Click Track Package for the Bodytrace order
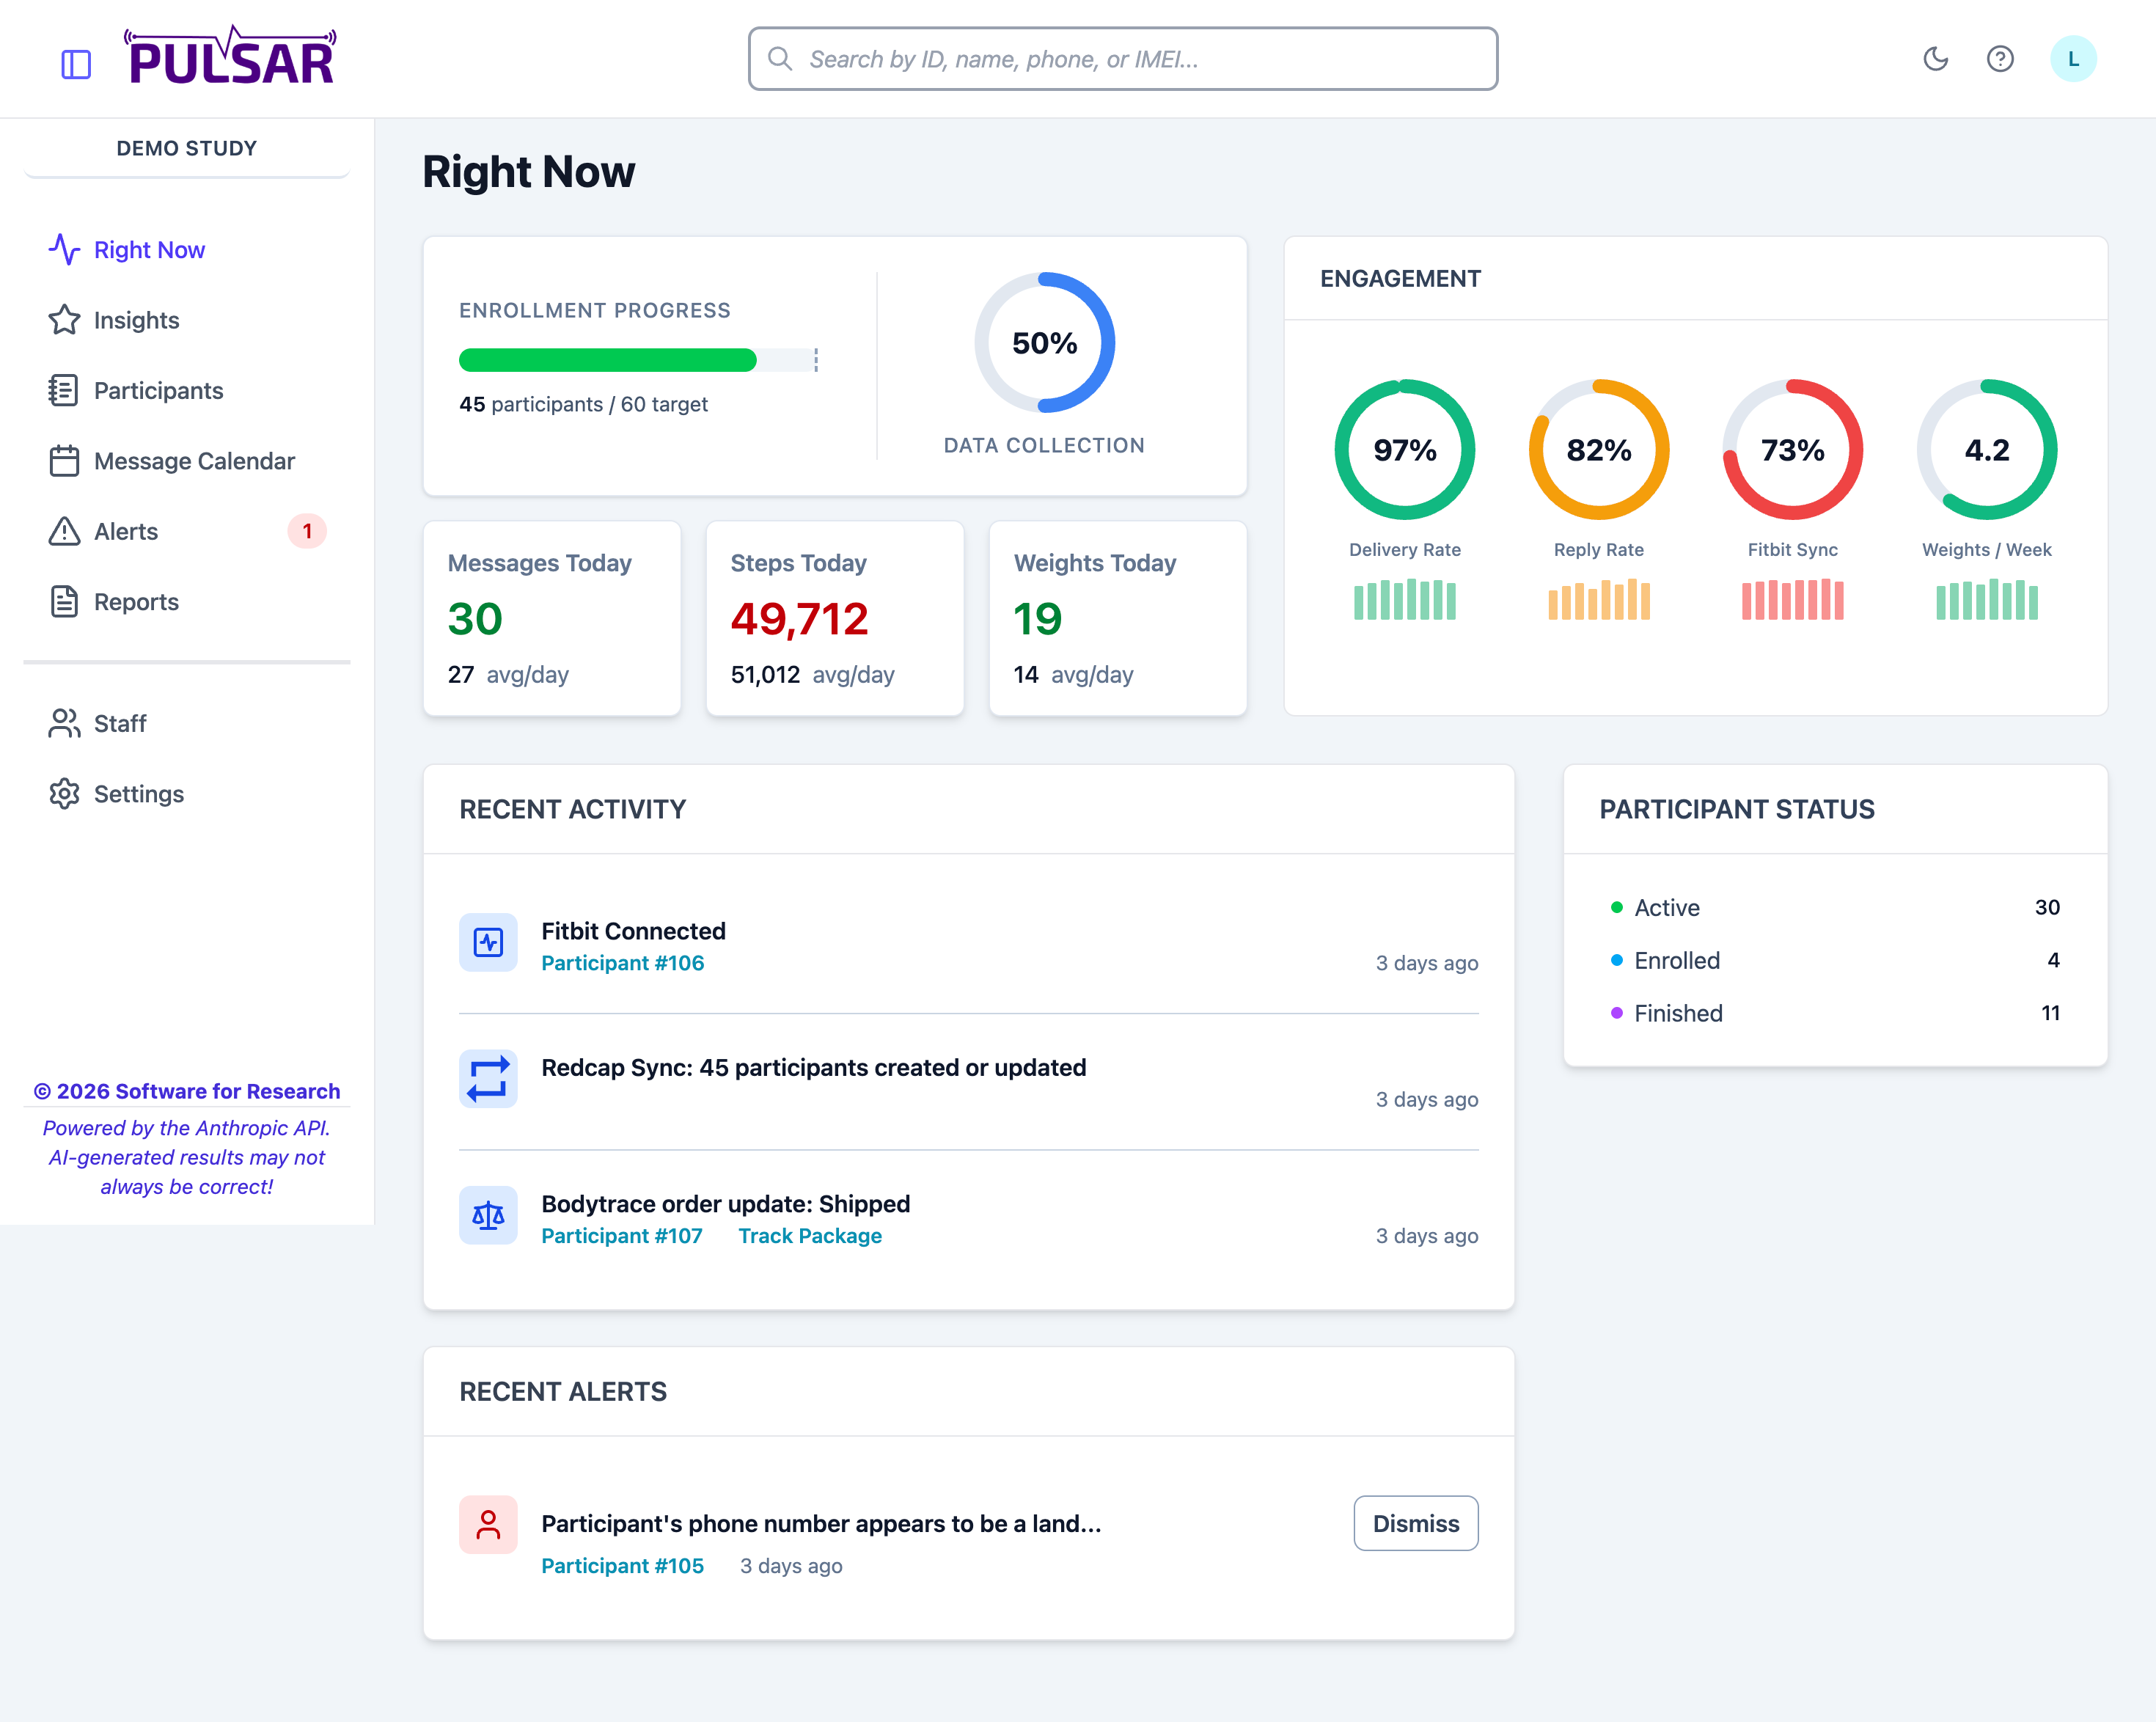 (x=810, y=1235)
